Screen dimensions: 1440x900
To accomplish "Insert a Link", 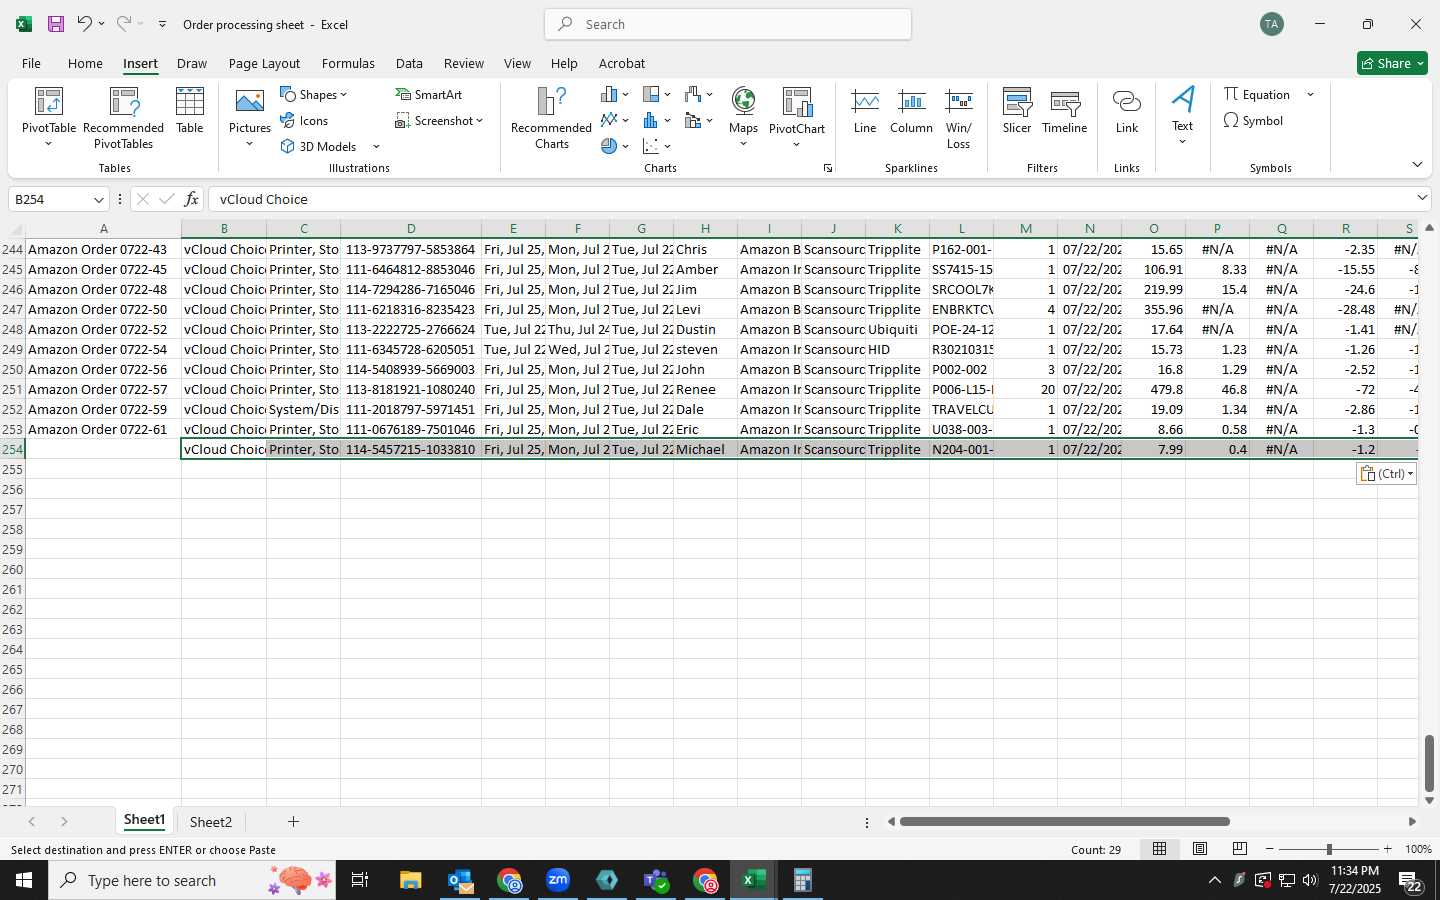I will tap(1127, 111).
